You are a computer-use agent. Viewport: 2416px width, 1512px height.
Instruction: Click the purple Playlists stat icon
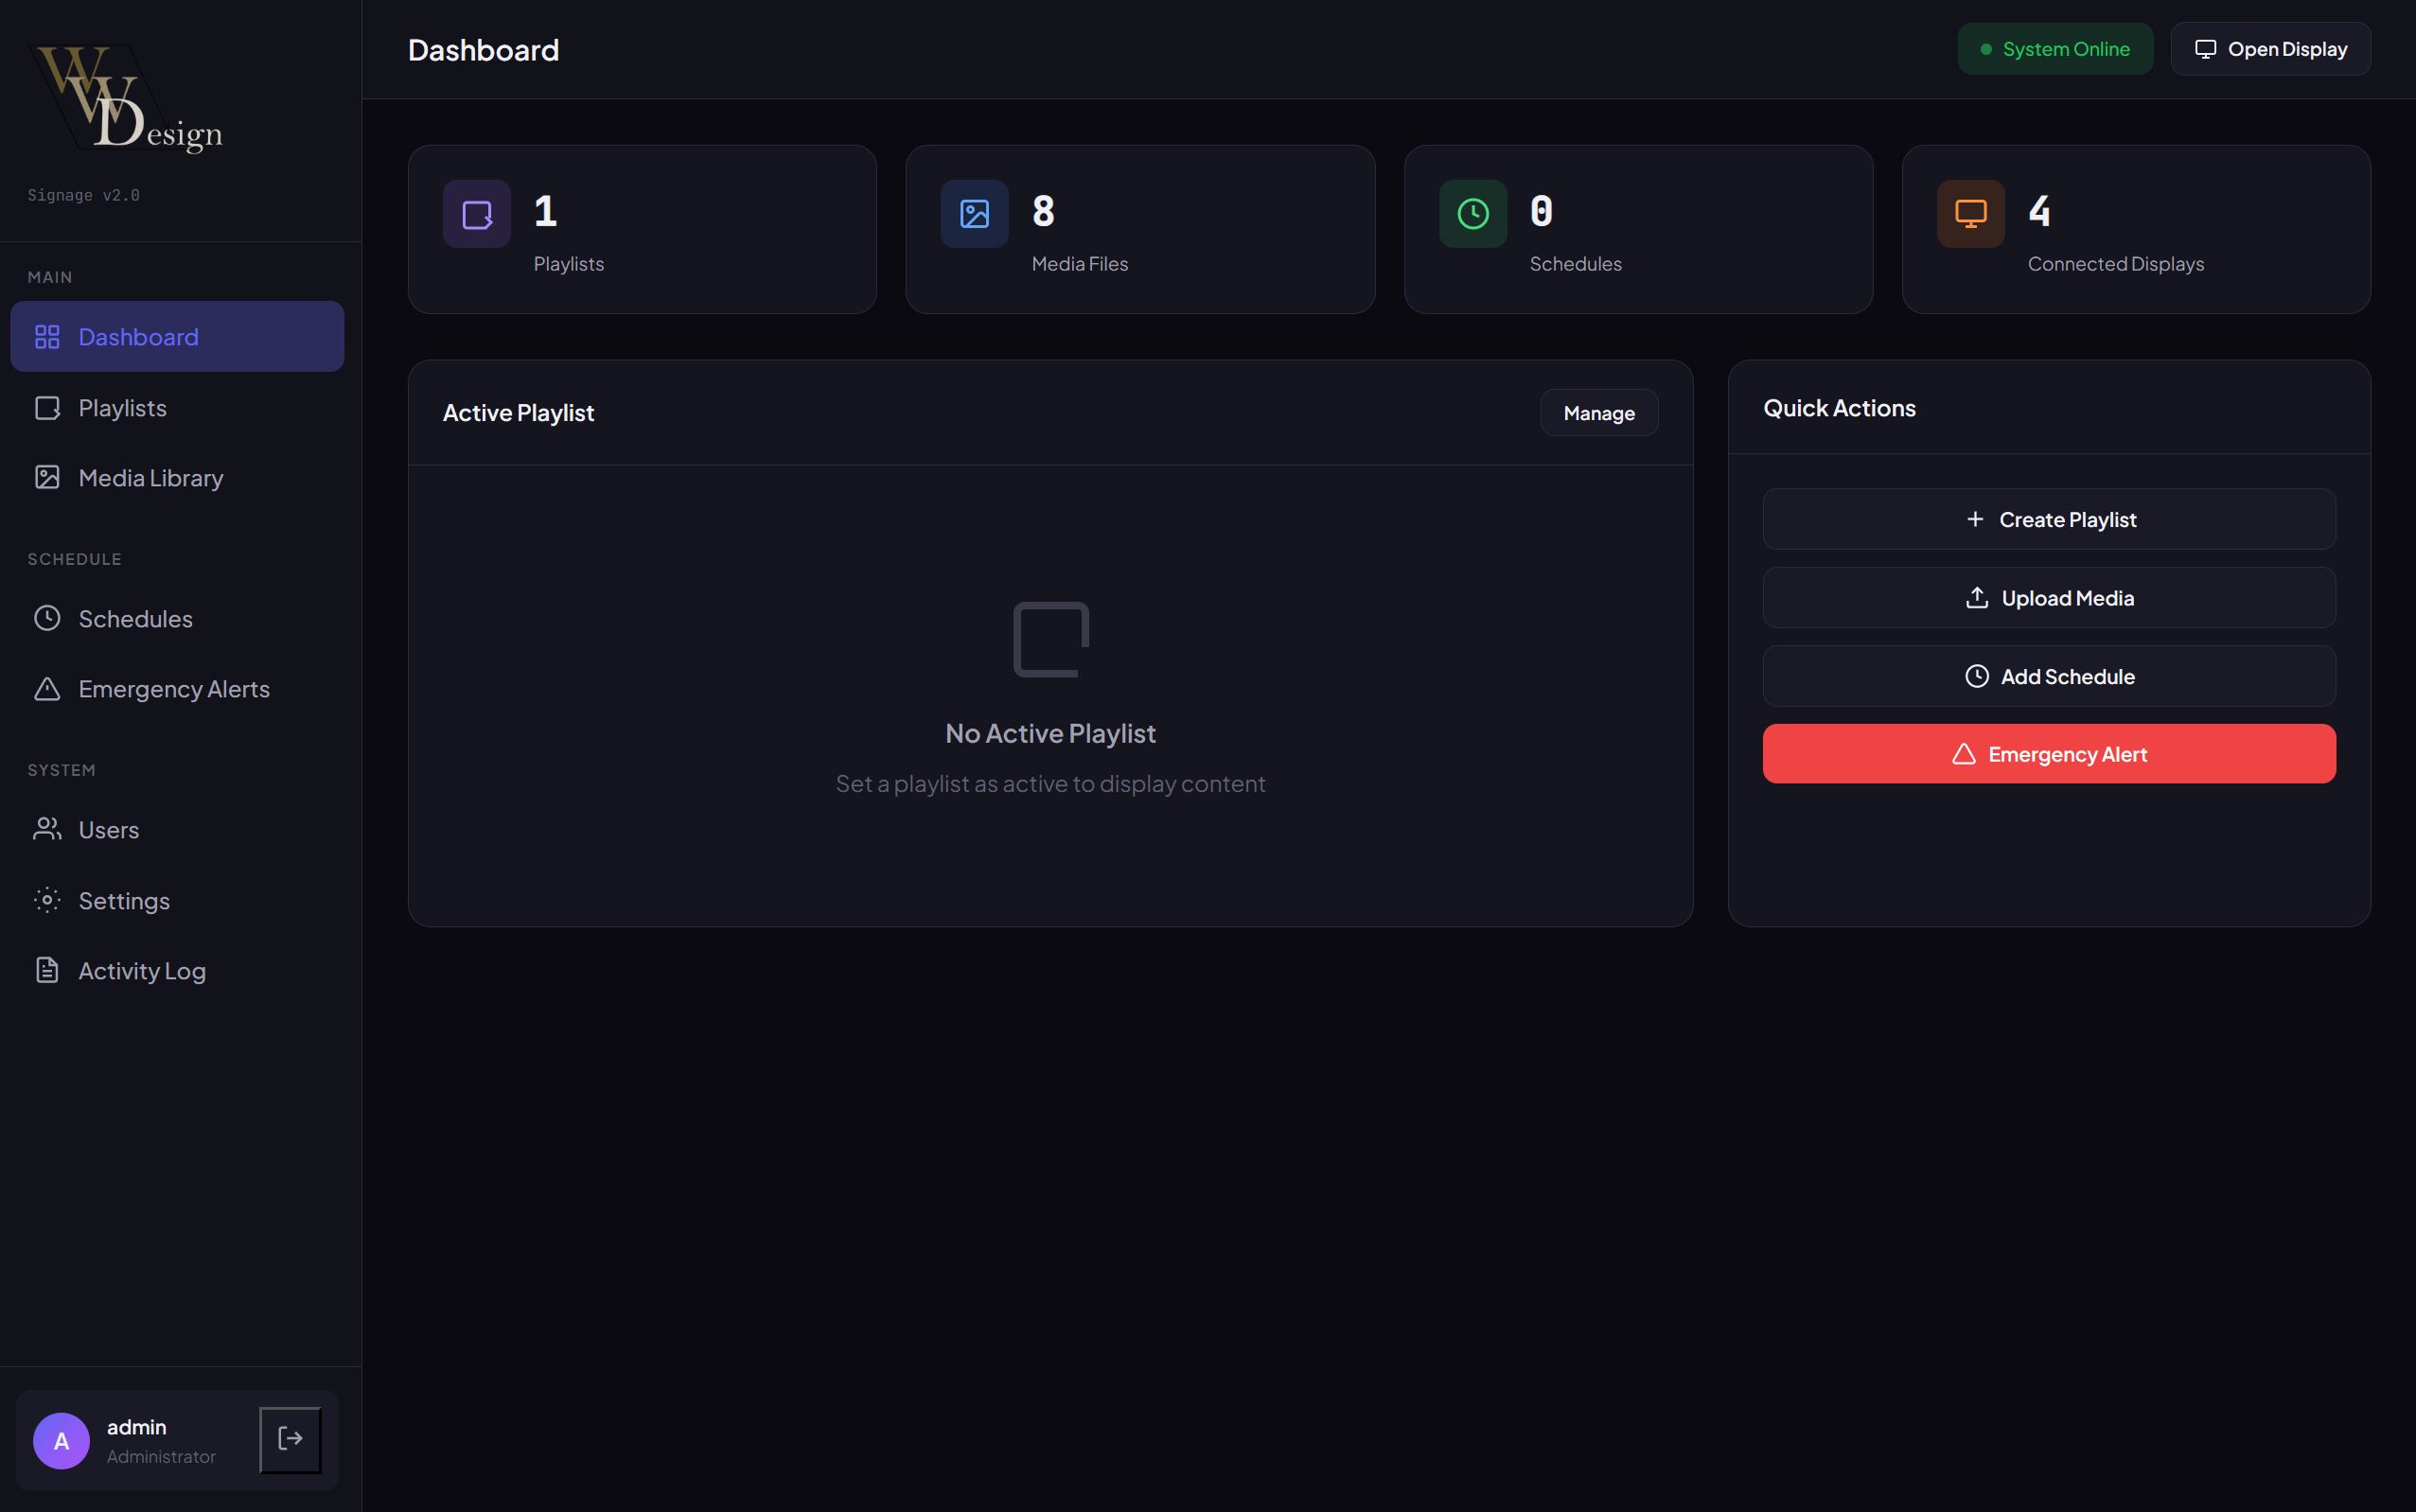476,214
